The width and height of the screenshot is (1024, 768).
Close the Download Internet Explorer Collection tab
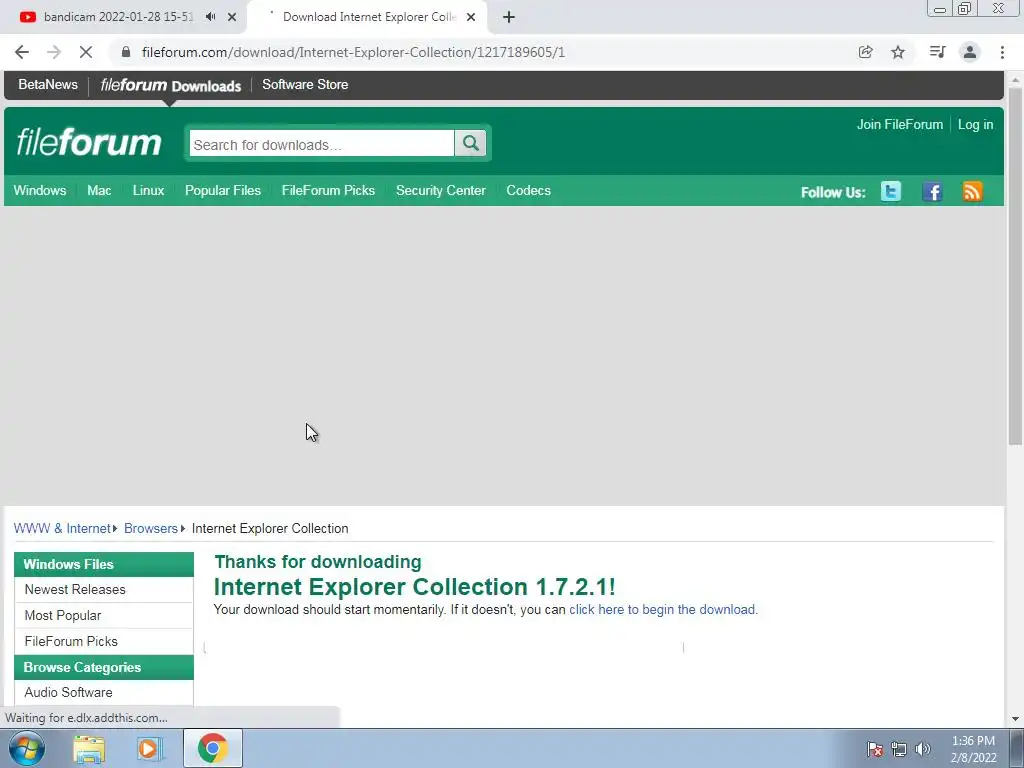pos(471,17)
